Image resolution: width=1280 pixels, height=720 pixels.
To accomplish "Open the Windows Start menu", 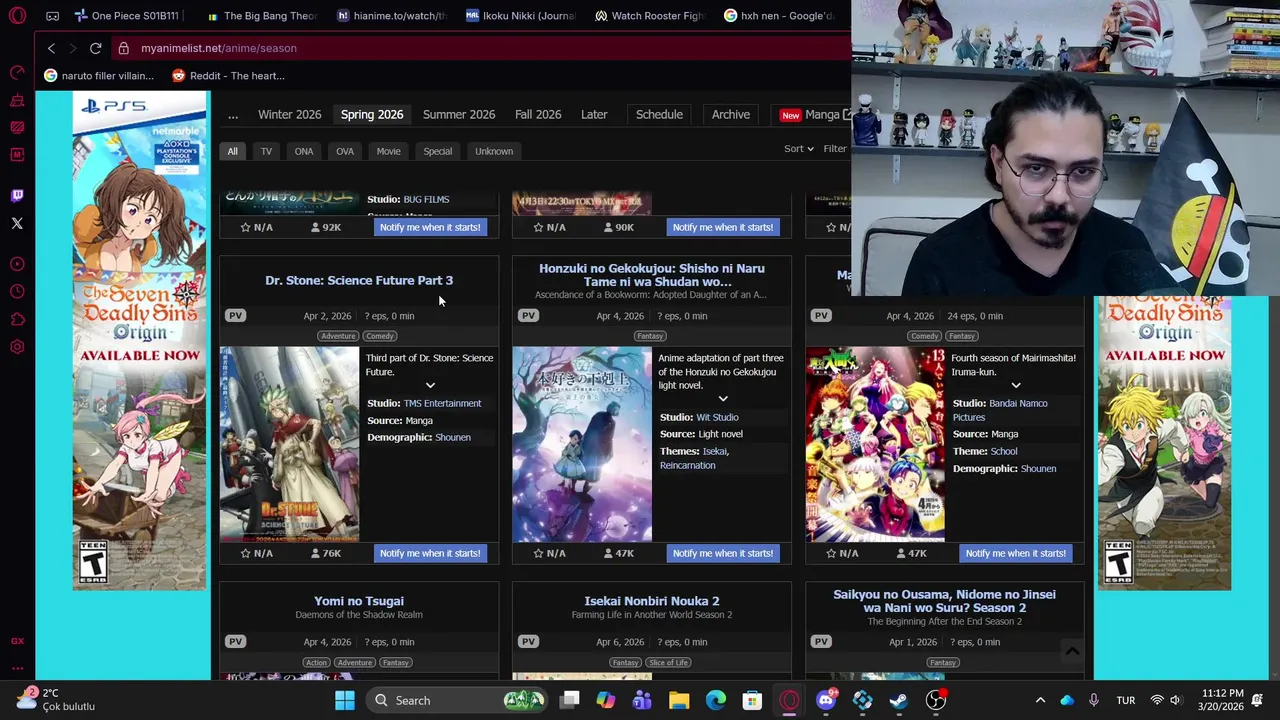I will pos(345,700).
